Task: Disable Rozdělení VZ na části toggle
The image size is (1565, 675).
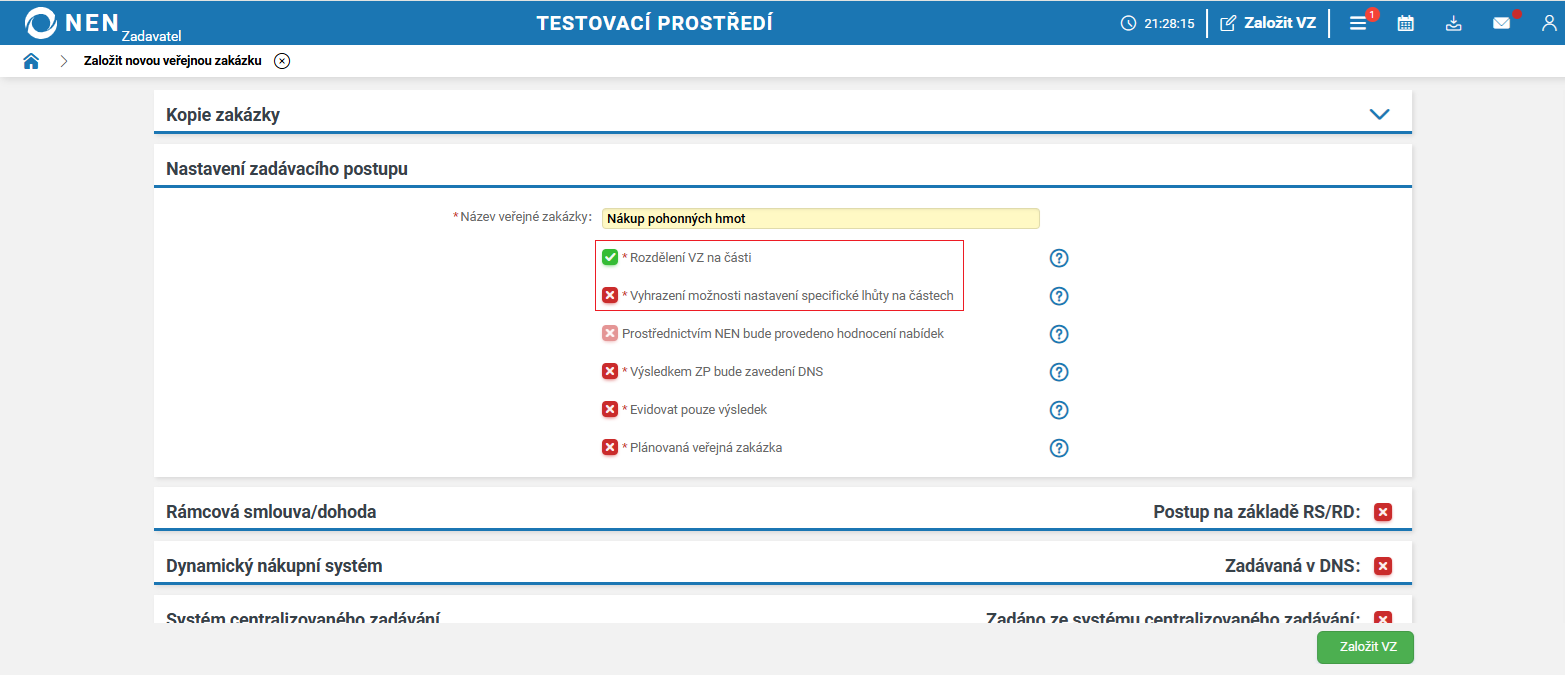Action: [610, 257]
